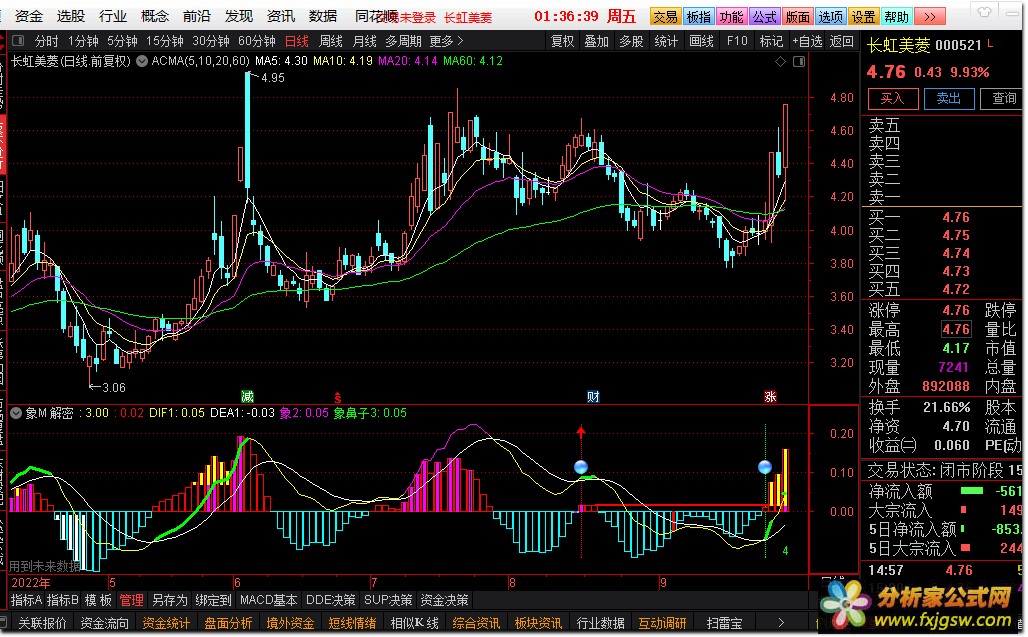Expand 更多 period options
The image size is (1028, 637).
[x=446, y=41]
